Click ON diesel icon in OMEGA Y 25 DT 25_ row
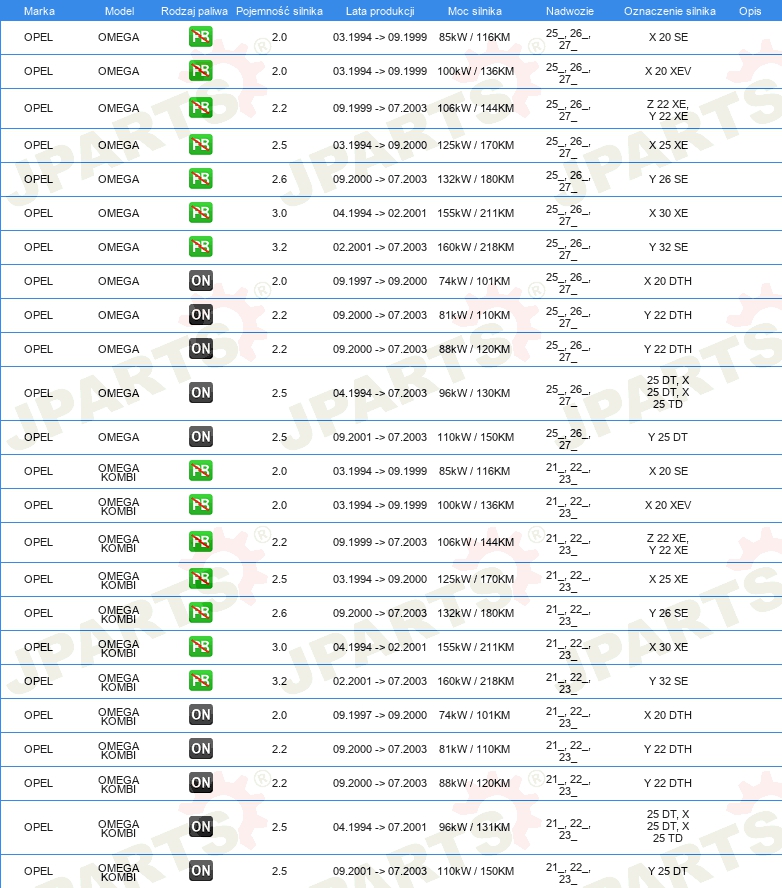This screenshot has width=782, height=888. pos(200,437)
